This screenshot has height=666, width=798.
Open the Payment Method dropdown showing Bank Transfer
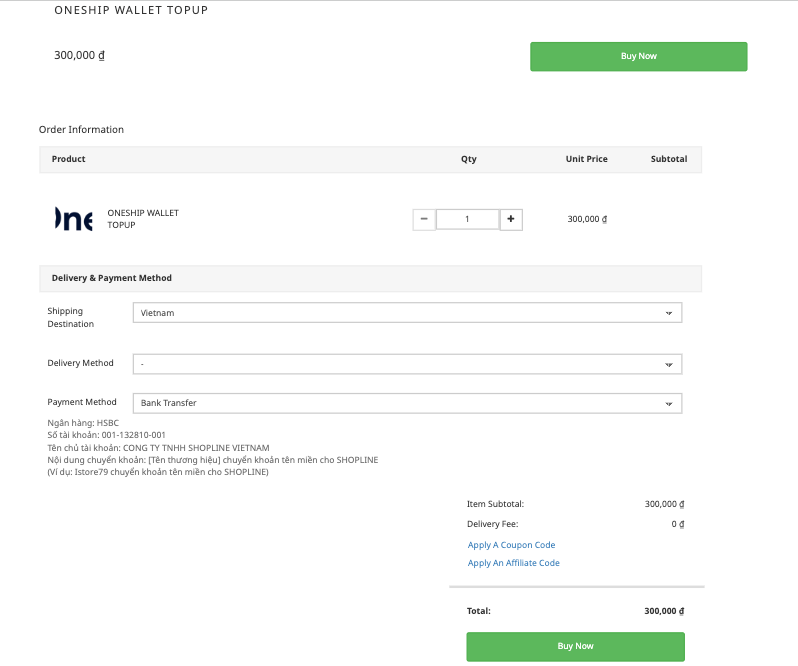[x=407, y=403]
